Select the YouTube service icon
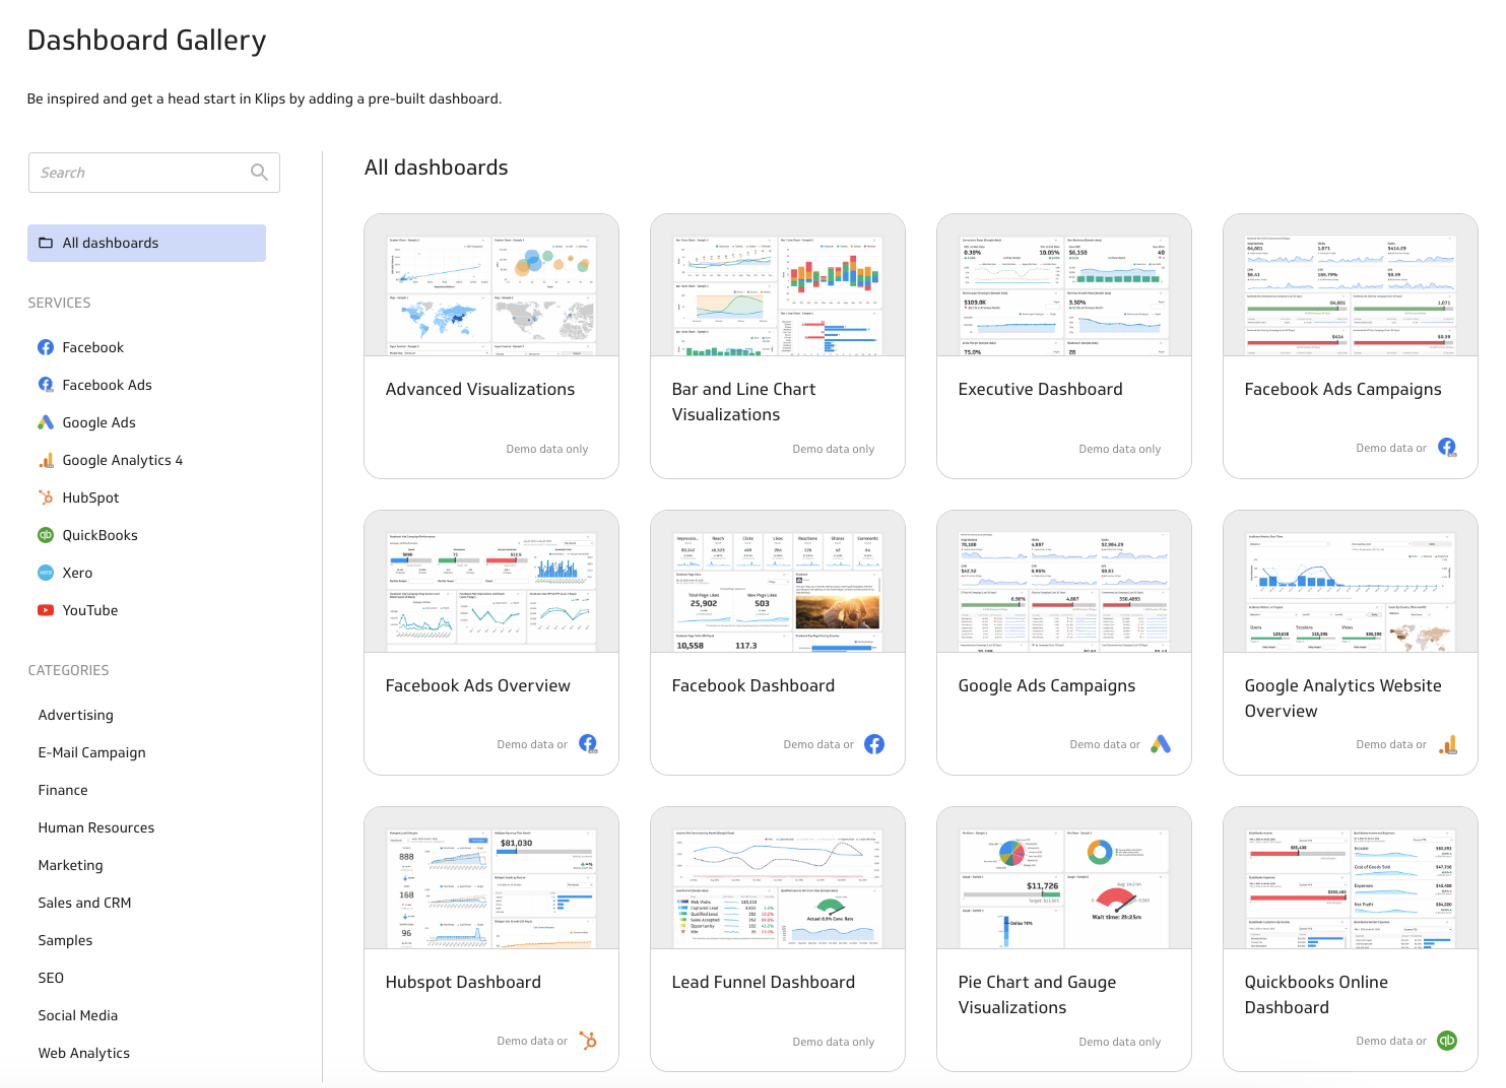The width and height of the screenshot is (1506, 1088). [45, 610]
